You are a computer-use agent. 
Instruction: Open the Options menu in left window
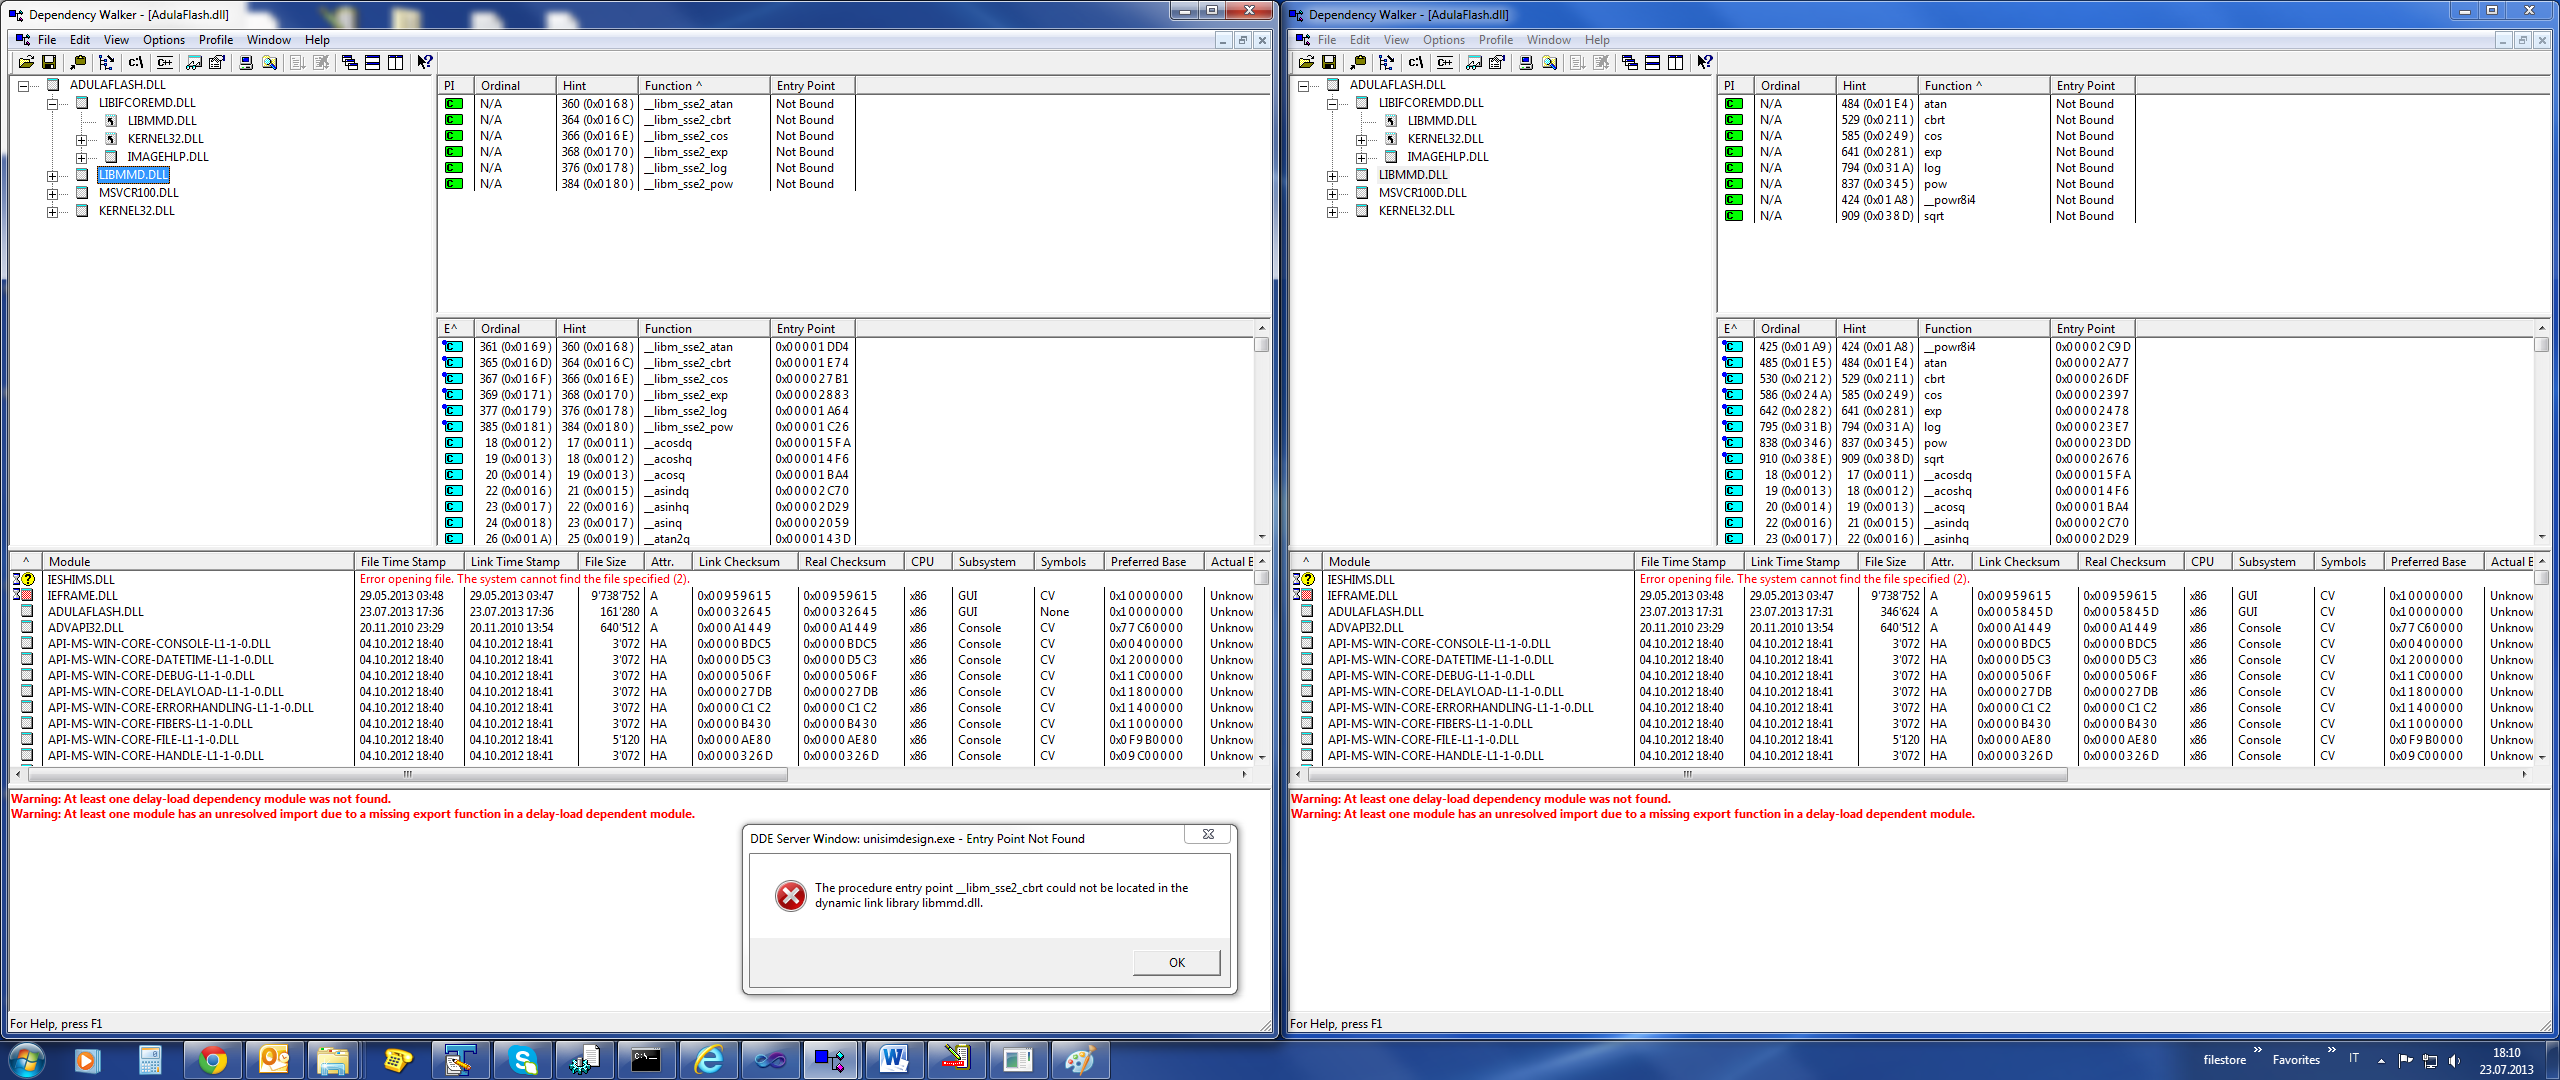(x=163, y=40)
